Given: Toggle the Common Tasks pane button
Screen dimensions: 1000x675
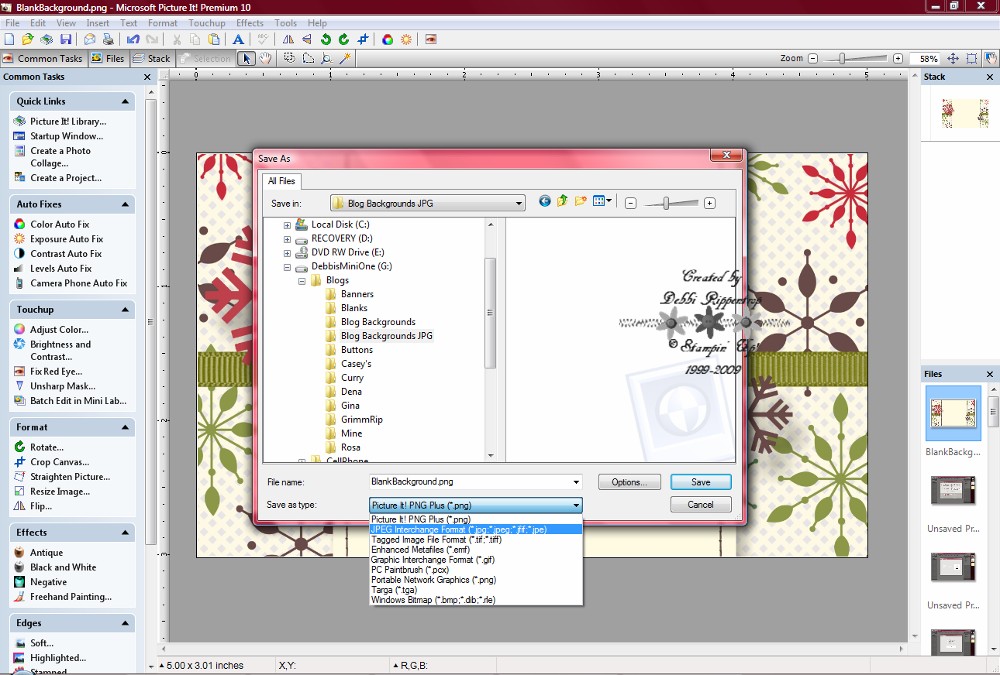Looking at the screenshot, I should click(43, 59).
